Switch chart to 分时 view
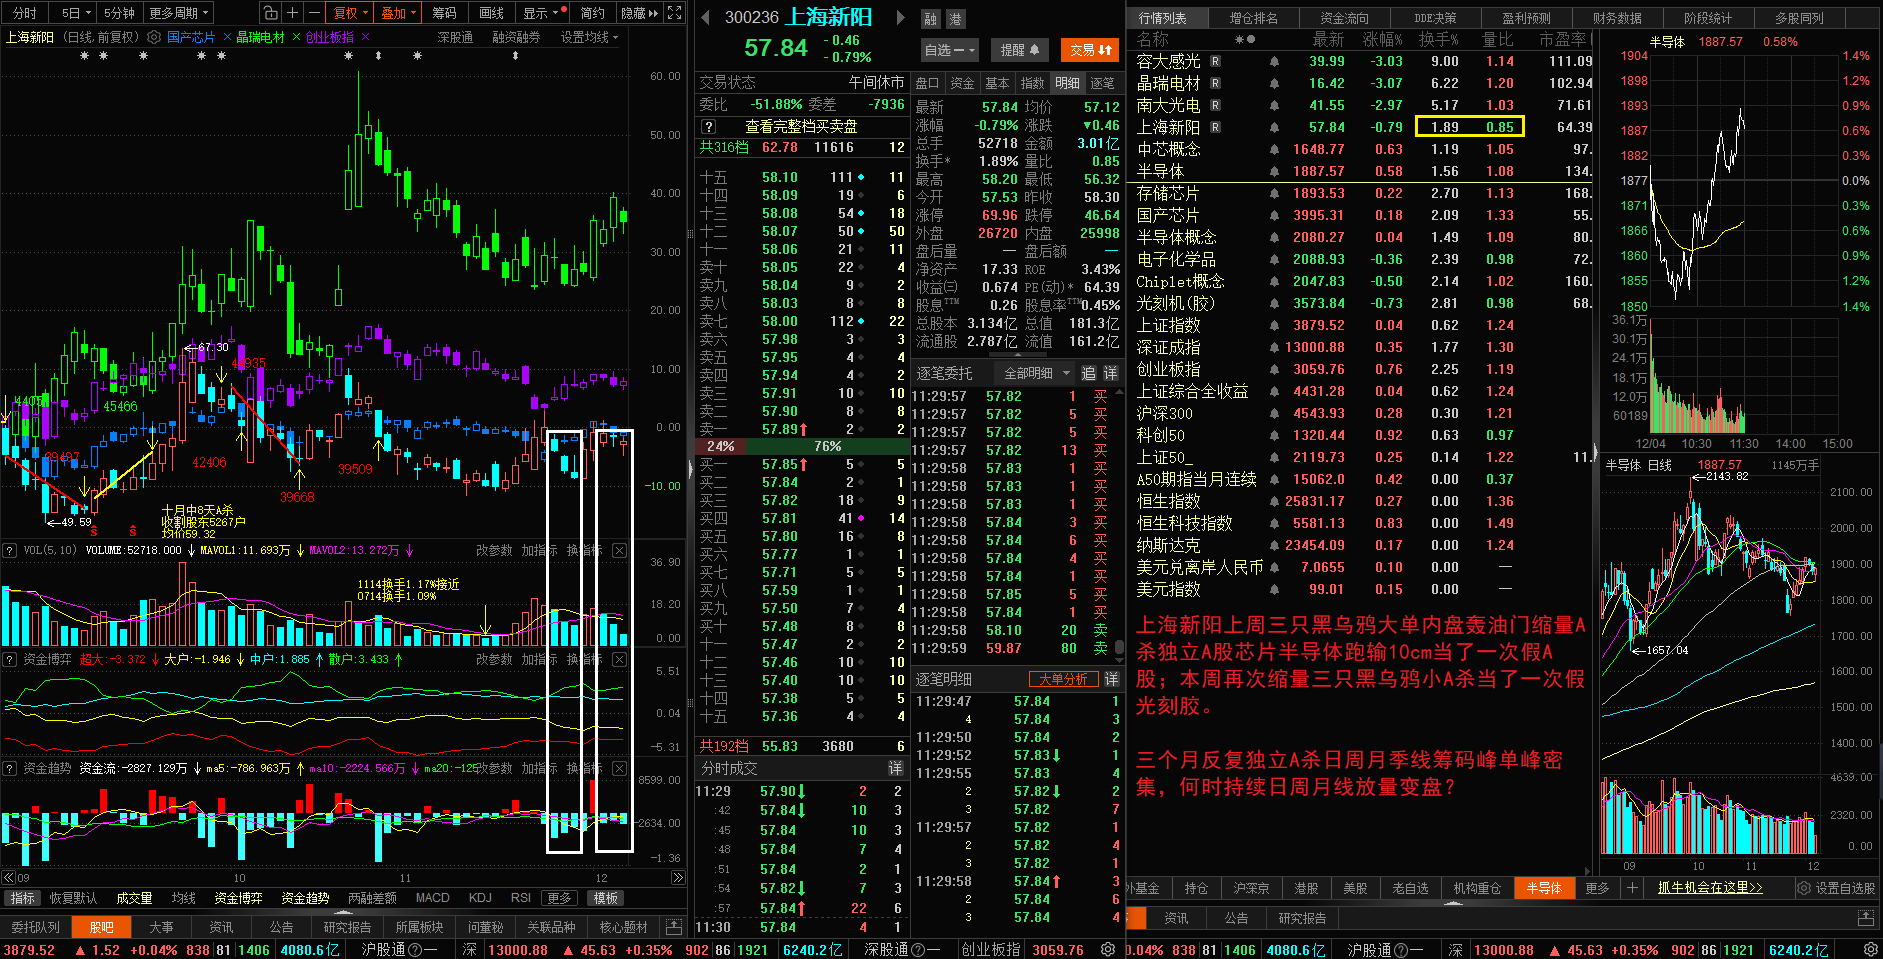The height and width of the screenshot is (959, 1883). pos(25,13)
